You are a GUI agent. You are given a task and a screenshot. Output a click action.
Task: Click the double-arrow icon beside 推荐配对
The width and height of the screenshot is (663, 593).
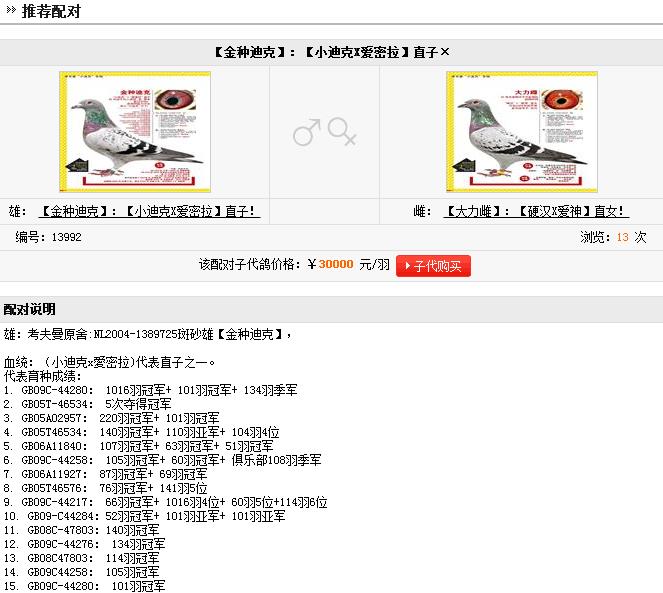[11, 10]
